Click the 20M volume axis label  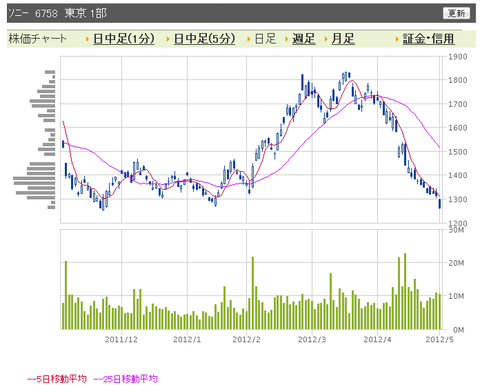click(456, 263)
